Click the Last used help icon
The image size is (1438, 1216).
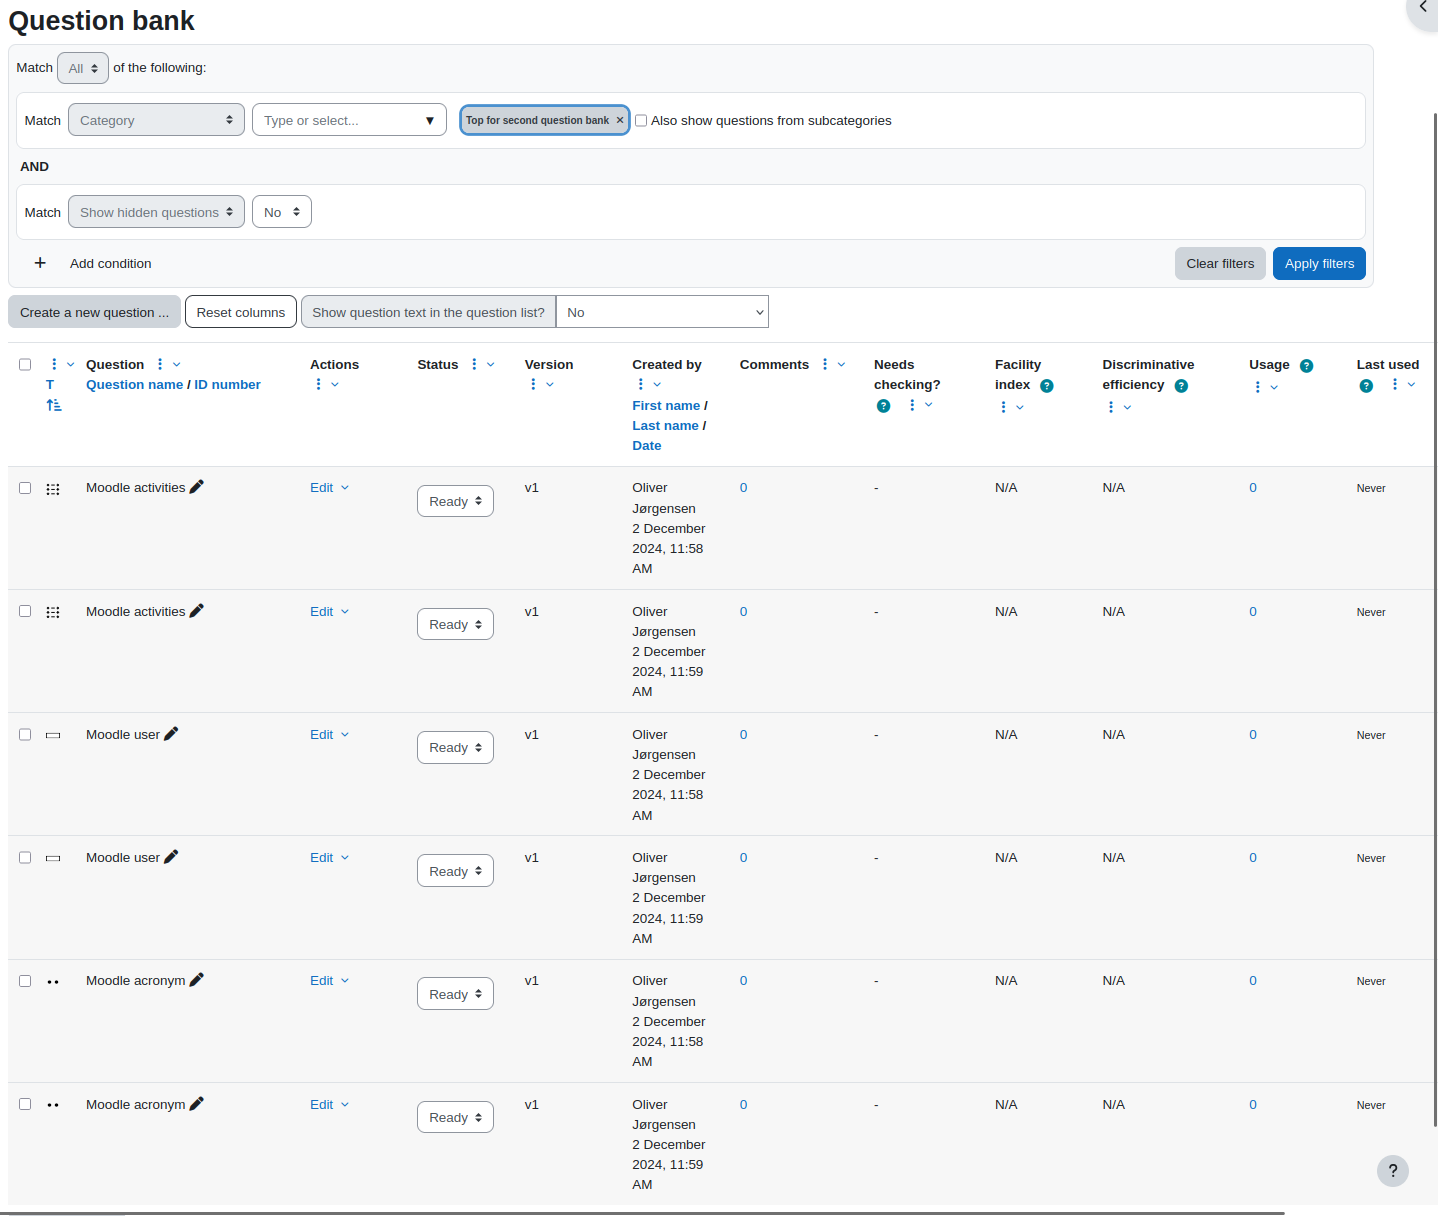tap(1366, 386)
